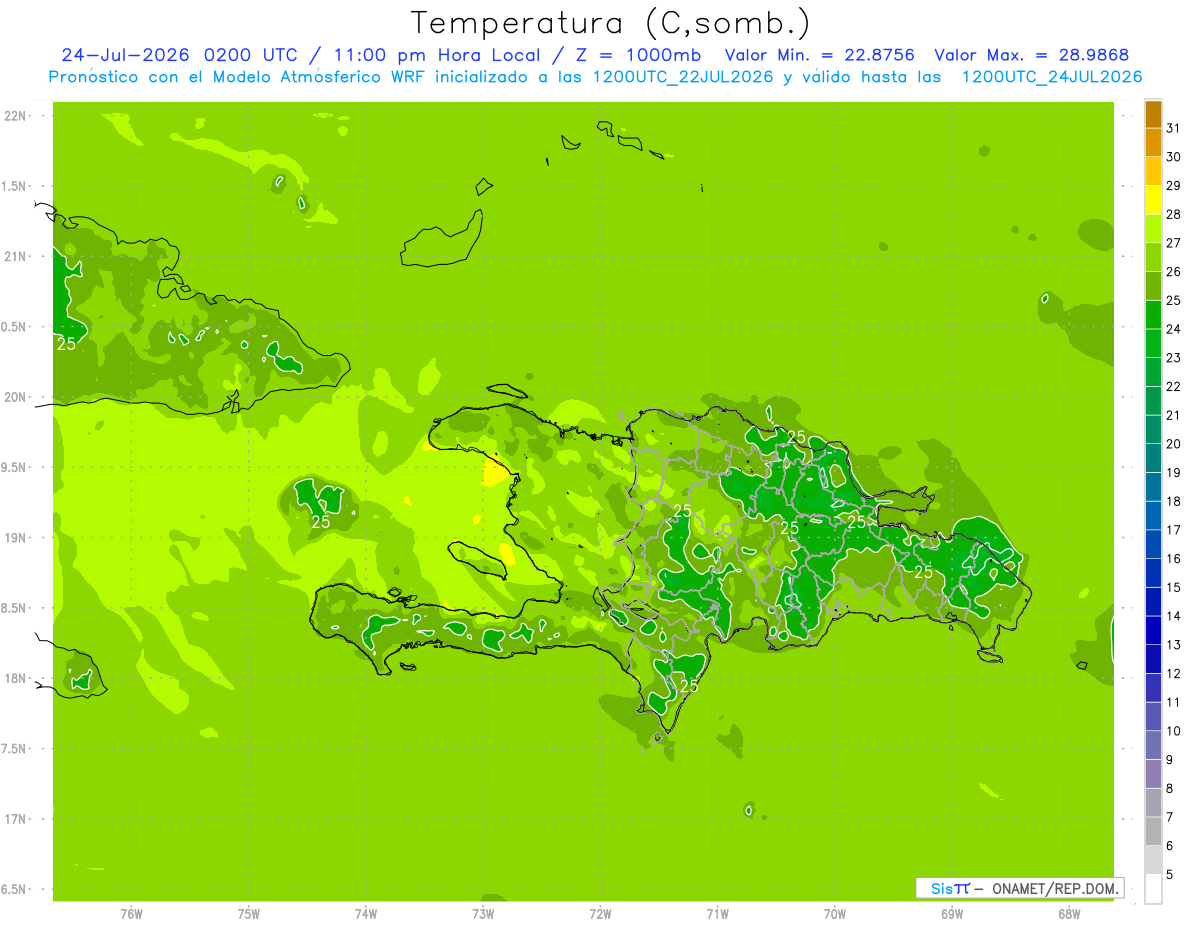Click the '17N' latitude label
The height and width of the screenshot is (927, 1200).
(x=15, y=819)
